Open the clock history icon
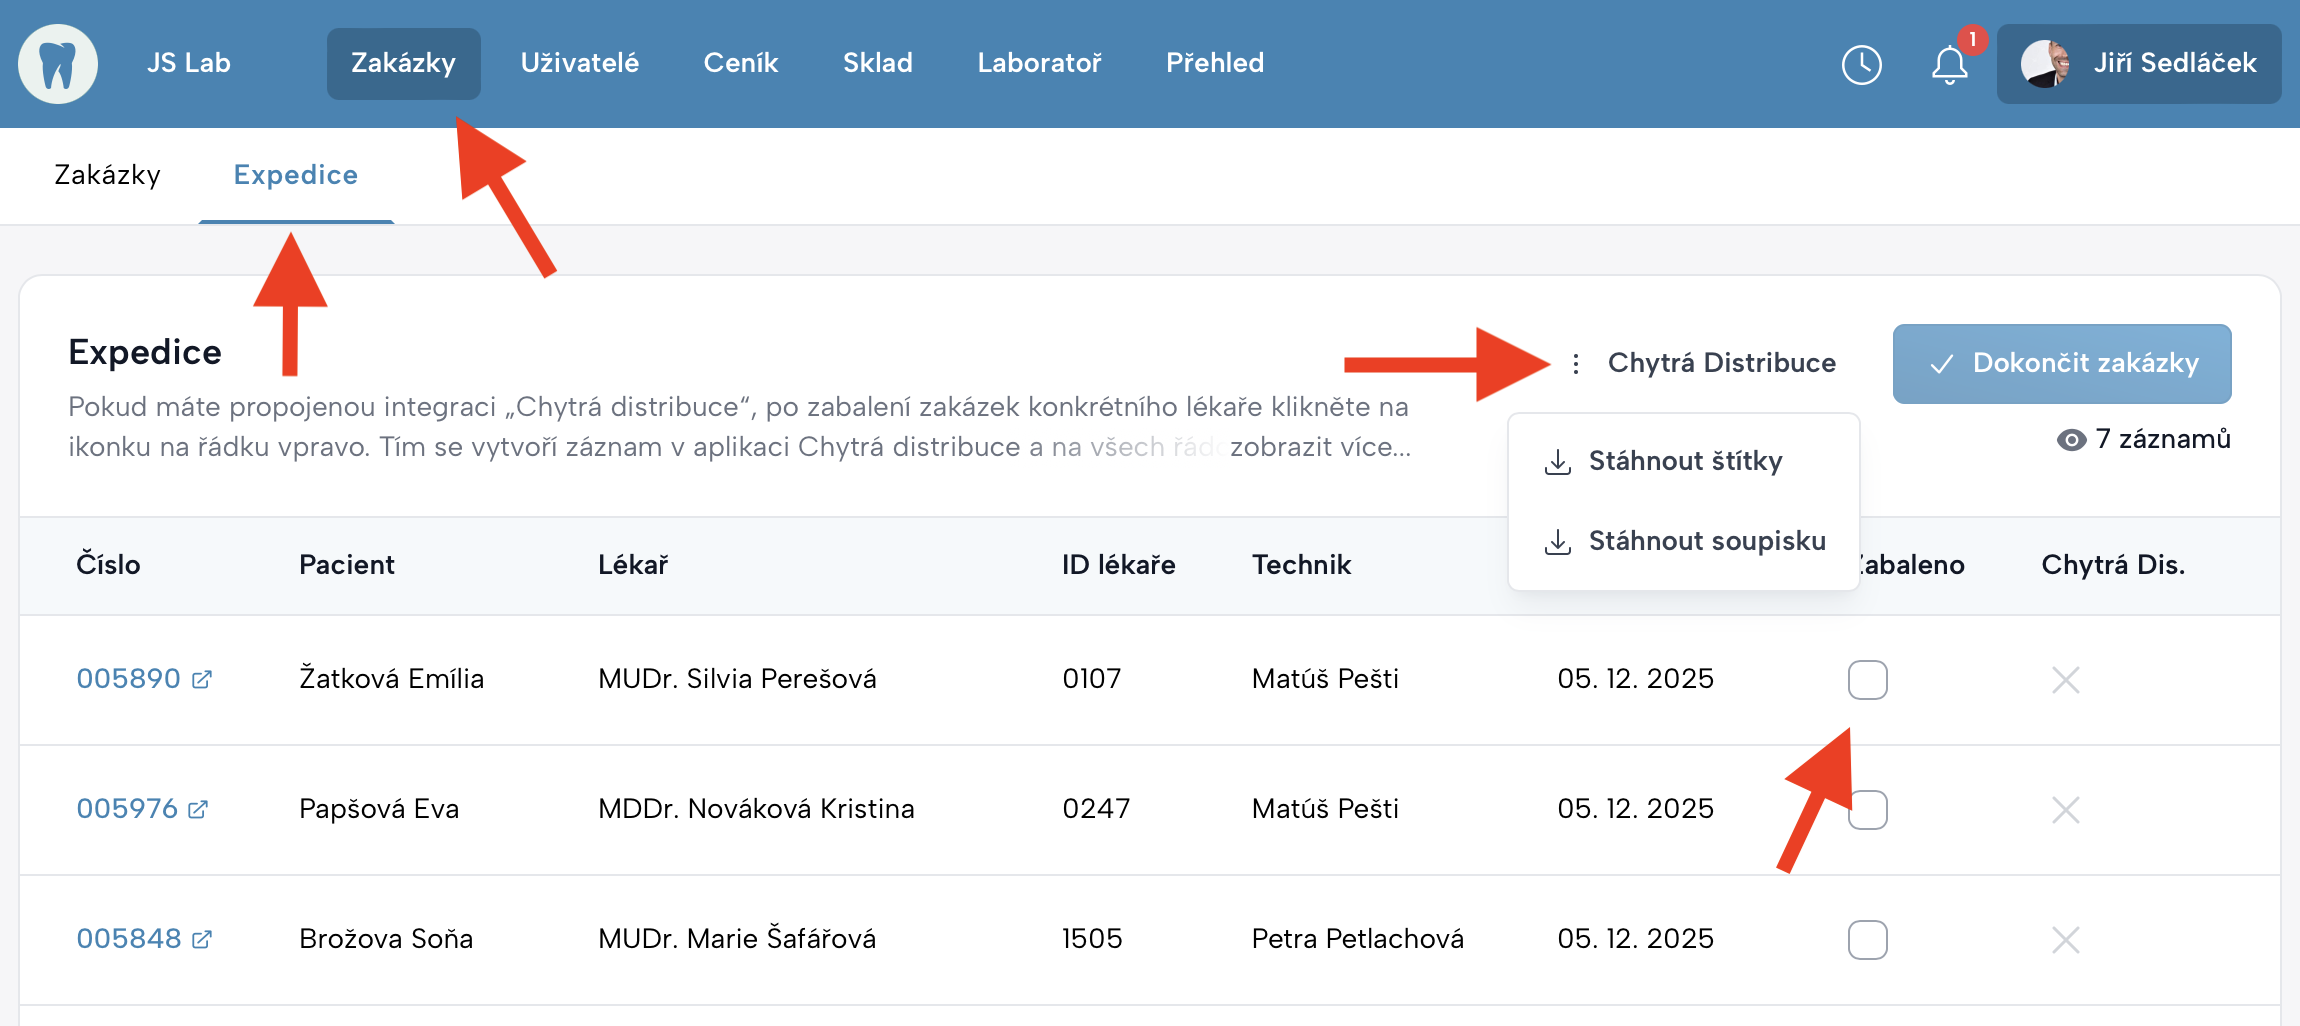Screen dimensions: 2300x1026 click(1861, 65)
